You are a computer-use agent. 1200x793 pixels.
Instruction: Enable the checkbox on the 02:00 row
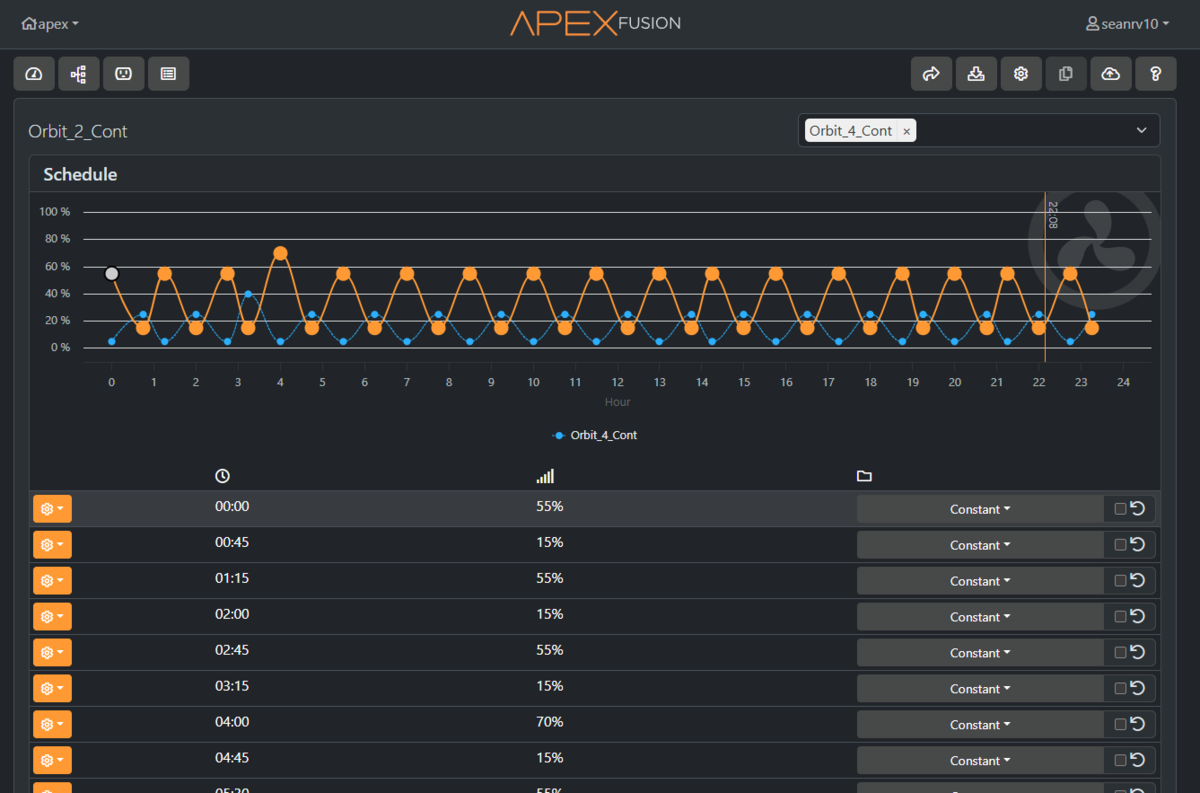tap(1120, 617)
